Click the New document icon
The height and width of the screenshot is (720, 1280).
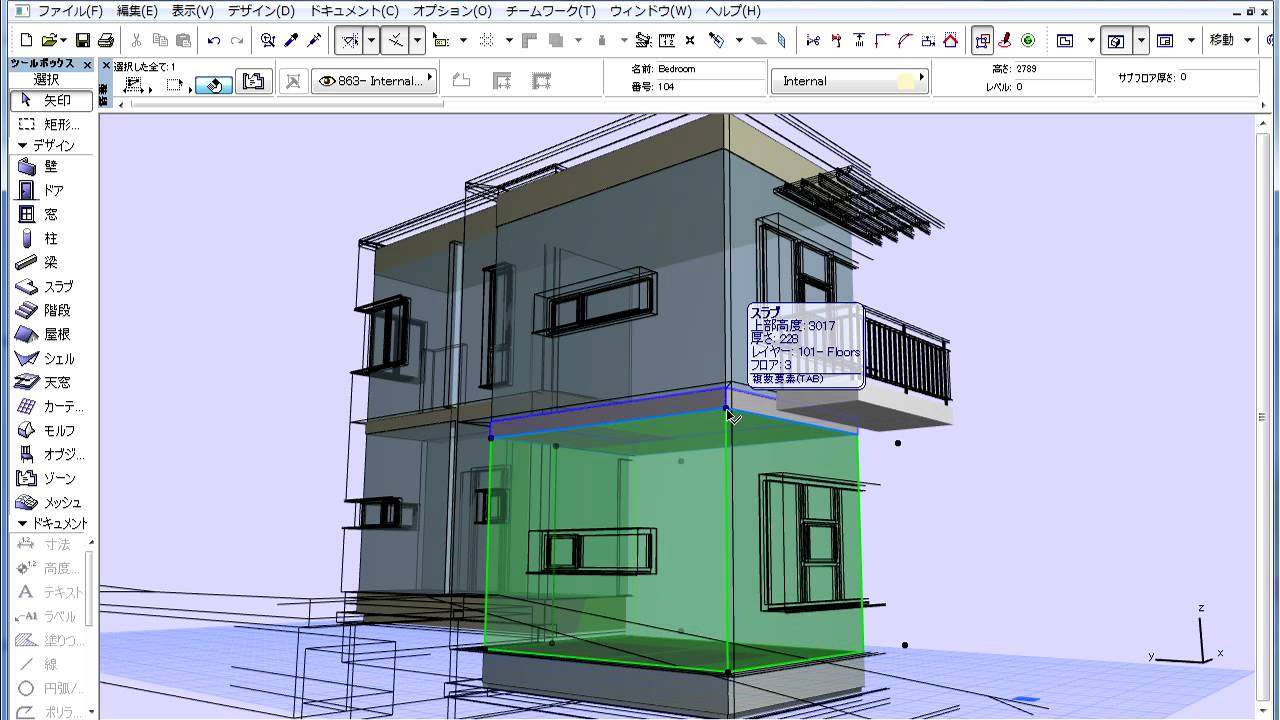click(x=27, y=40)
